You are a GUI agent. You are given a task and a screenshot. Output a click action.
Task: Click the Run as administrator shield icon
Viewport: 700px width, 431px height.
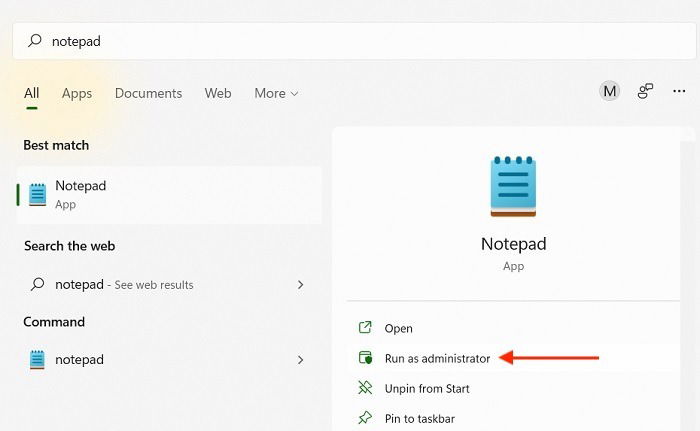pos(365,358)
